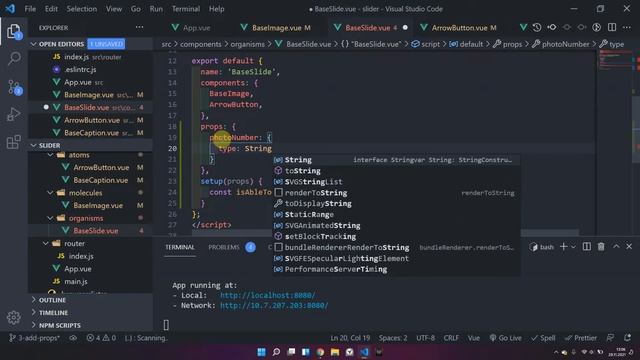Screen dimensions: 640x360
Task: Click Ln 20, Col 19 in status bar
Action: click(x=350, y=338)
